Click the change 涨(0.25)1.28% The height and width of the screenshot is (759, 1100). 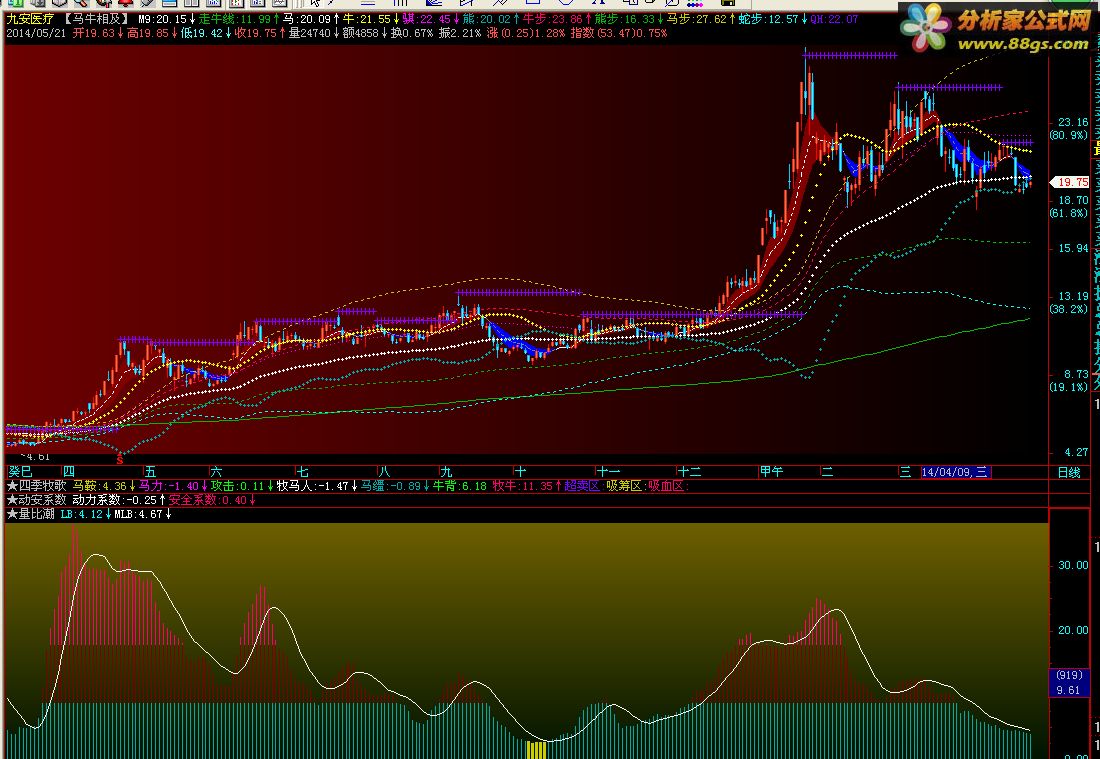tap(526, 33)
